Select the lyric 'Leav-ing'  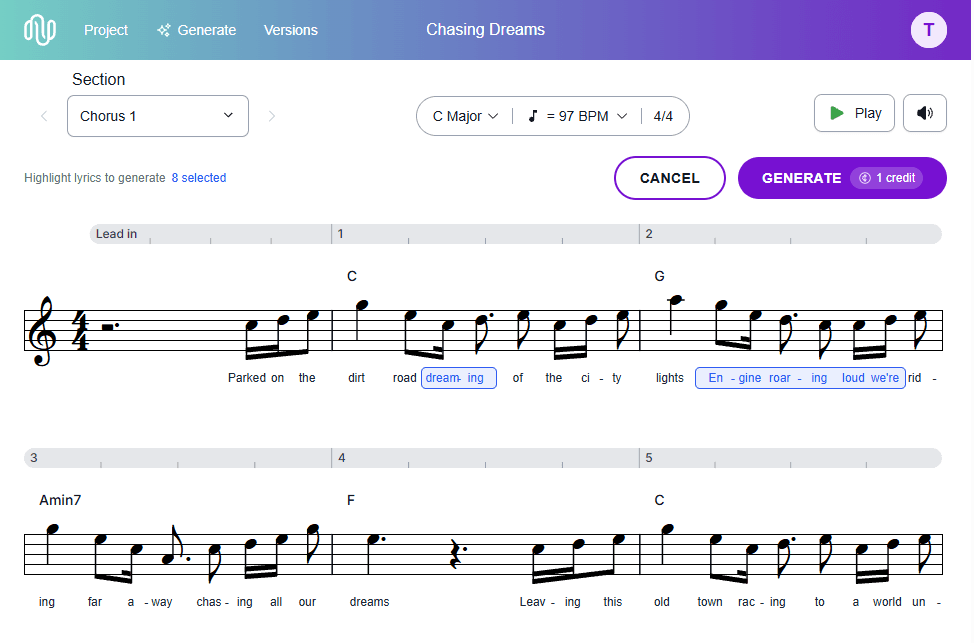(x=550, y=602)
